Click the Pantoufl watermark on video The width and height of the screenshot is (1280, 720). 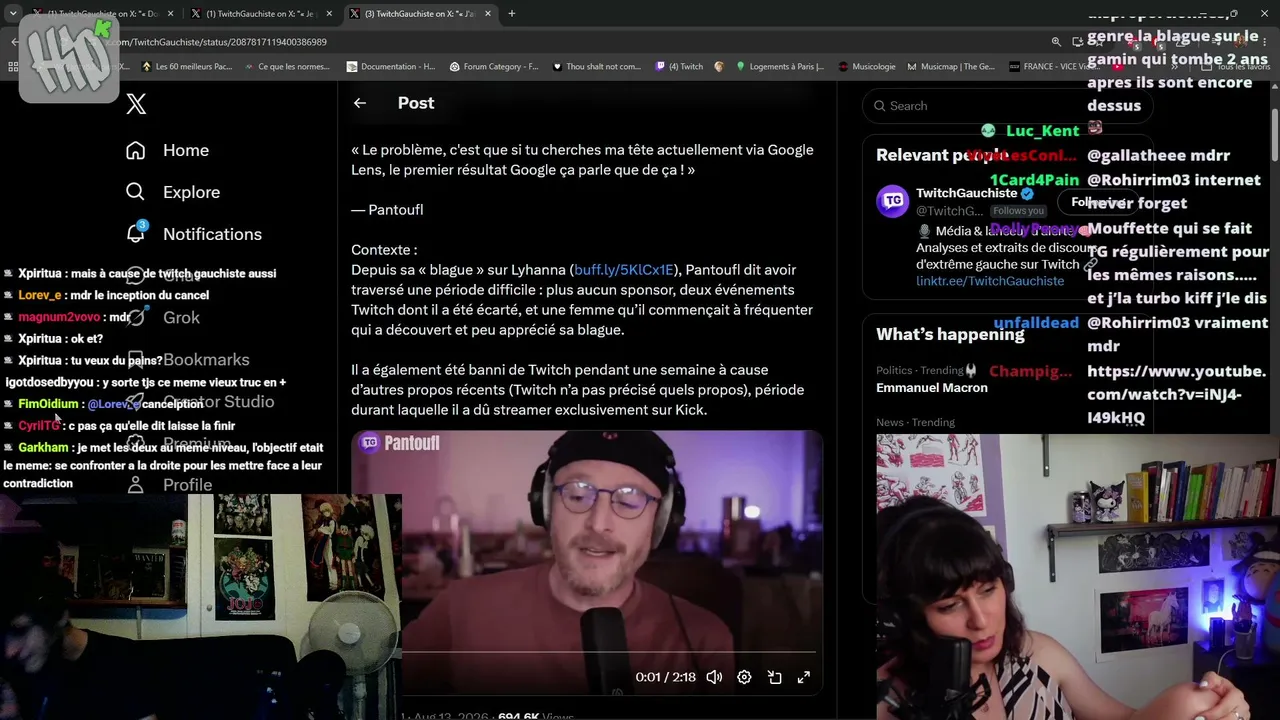[x=399, y=443]
